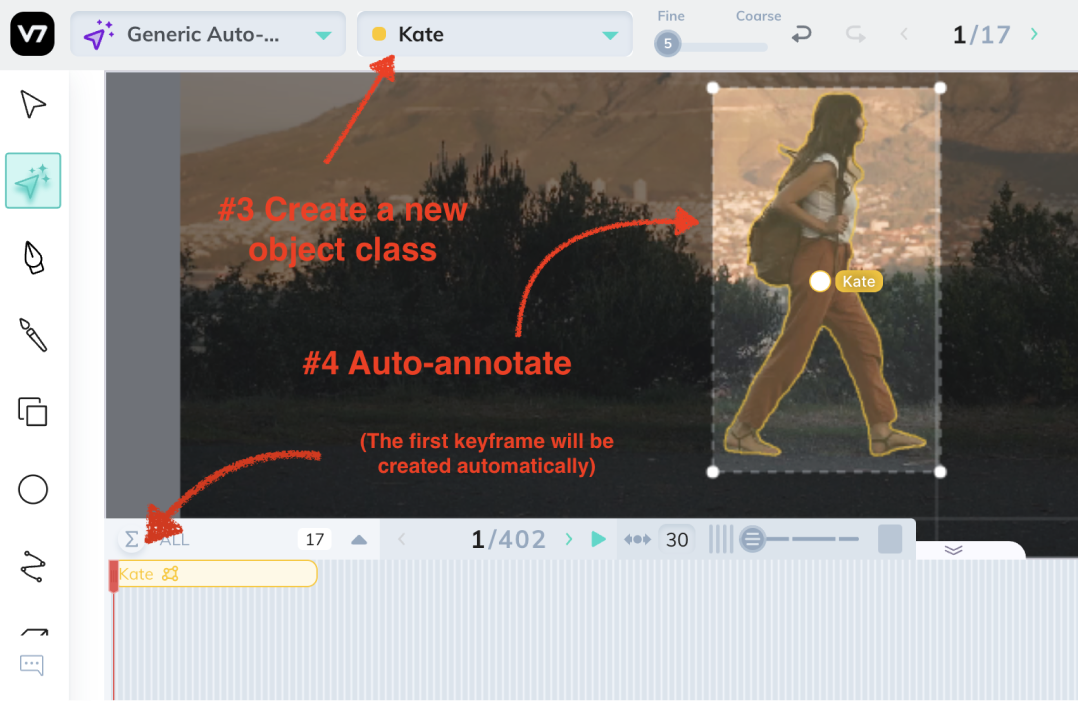The image size is (1078, 701).
Task: Open the comment tool
Action: 33,665
